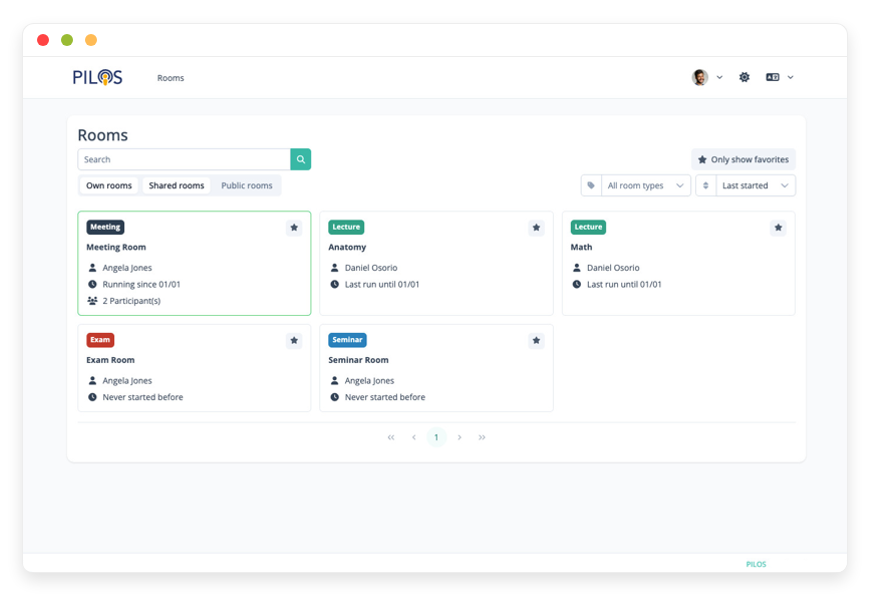Favorite the Exam Room with star
This screenshot has height=595, width=870.
point(294,340)
